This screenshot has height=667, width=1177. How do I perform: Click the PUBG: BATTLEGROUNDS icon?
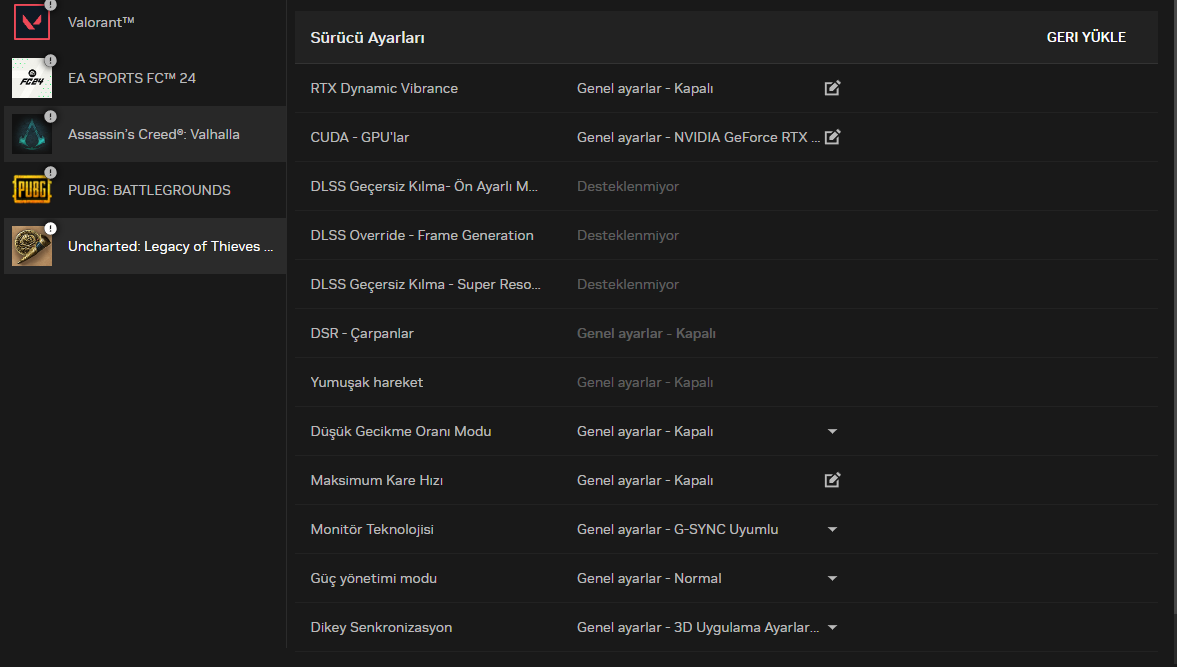pos(31,190)
